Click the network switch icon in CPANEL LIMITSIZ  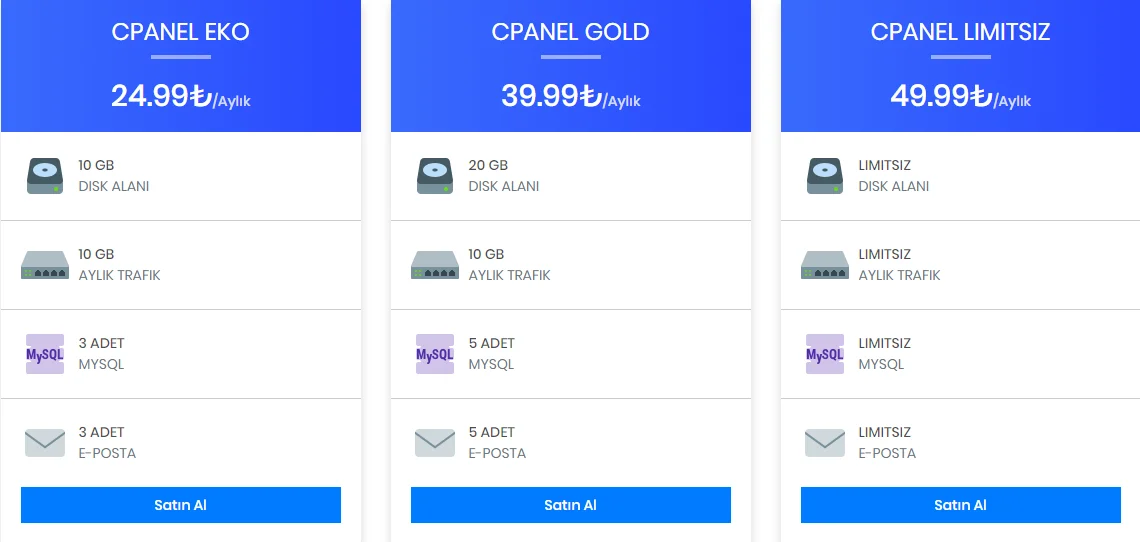pyautogui.click(x=825, y=265)
